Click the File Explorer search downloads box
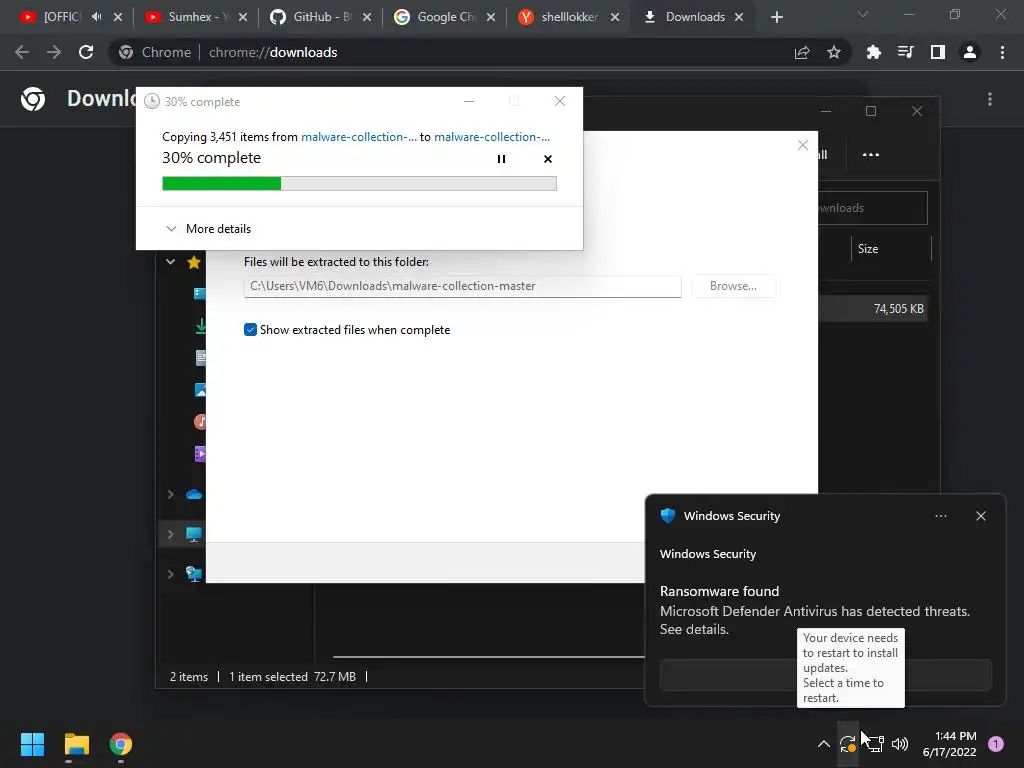The image size is (1024, 768). pos(872,208)
